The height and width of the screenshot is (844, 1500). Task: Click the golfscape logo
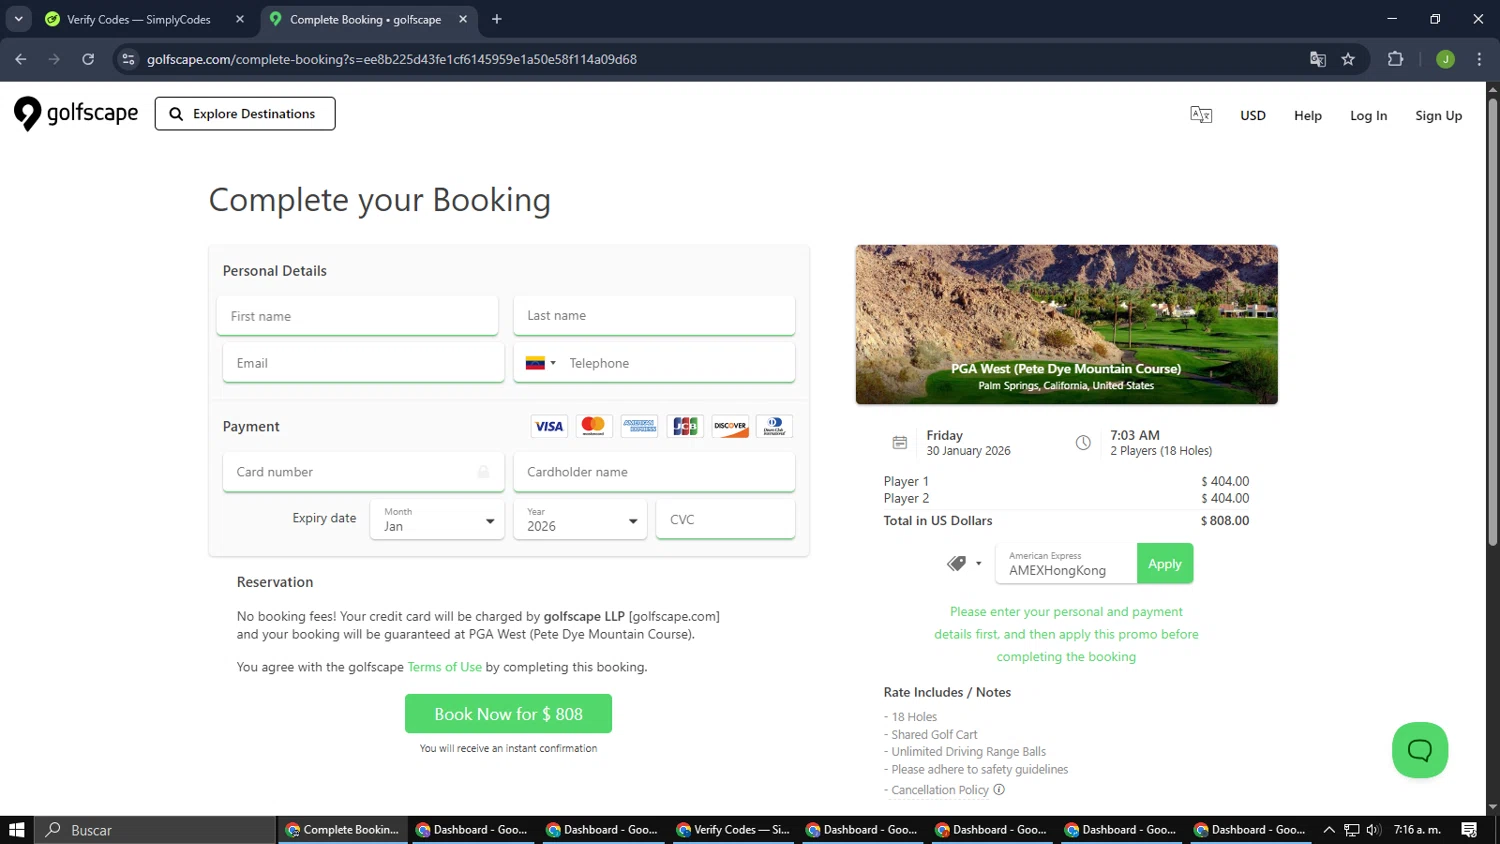(76, 114)
